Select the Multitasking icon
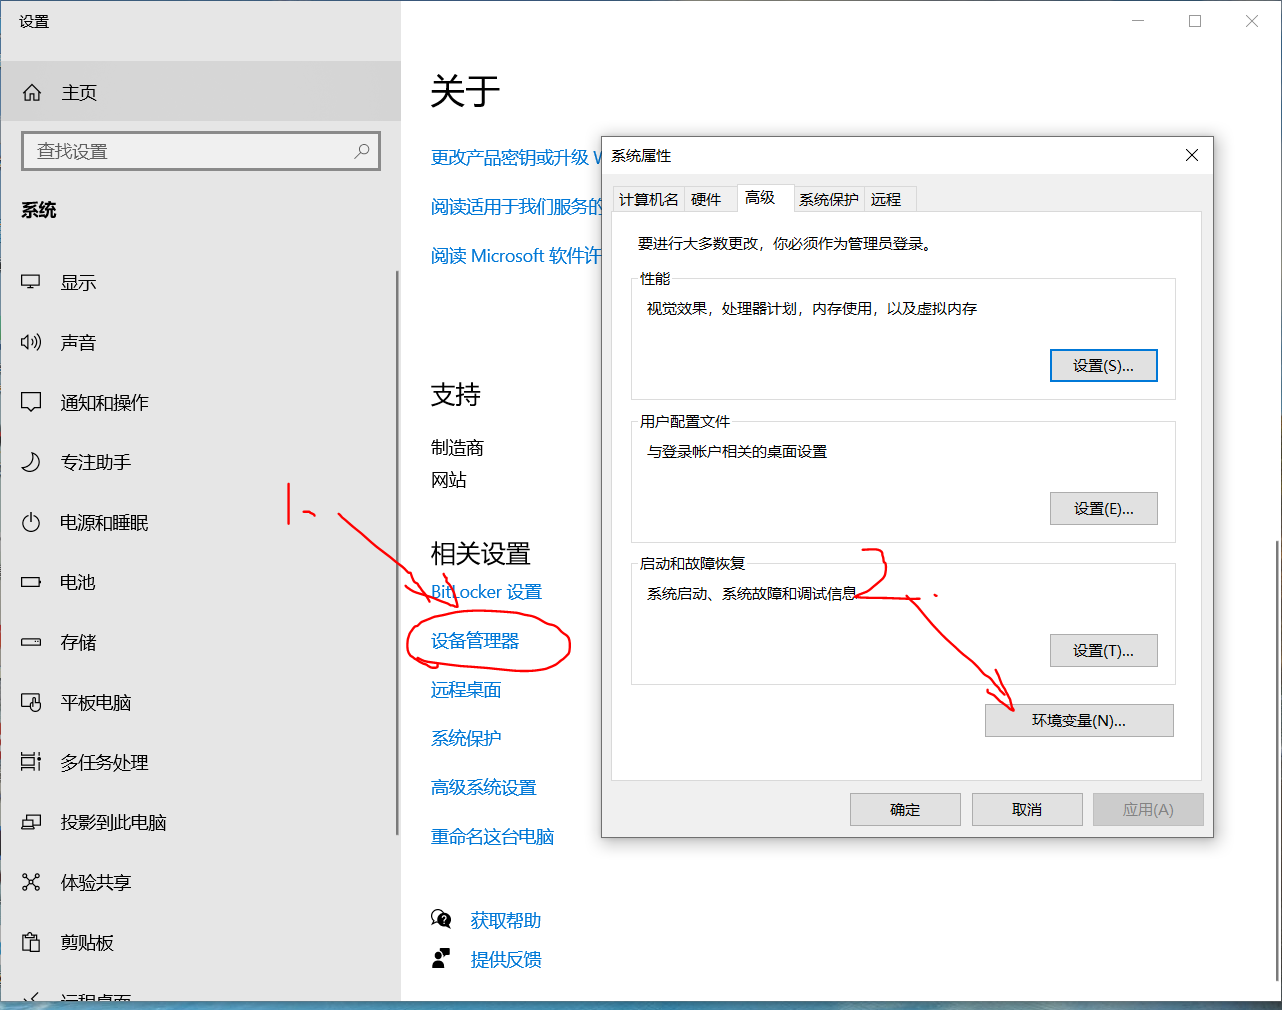 coord(31,762)
